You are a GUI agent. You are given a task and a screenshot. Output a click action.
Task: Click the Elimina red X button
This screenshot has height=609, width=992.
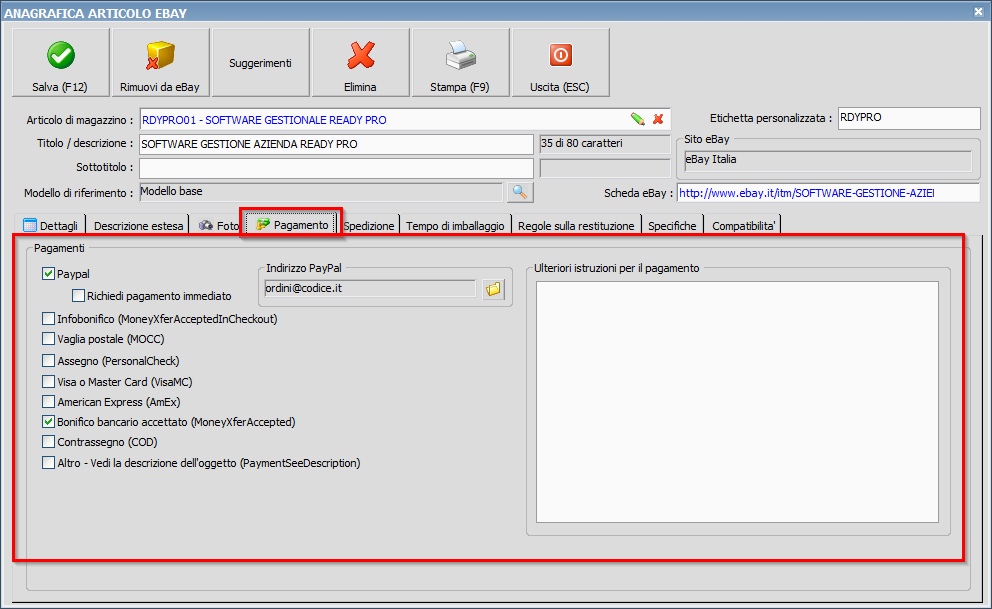(x=361, y=63)
